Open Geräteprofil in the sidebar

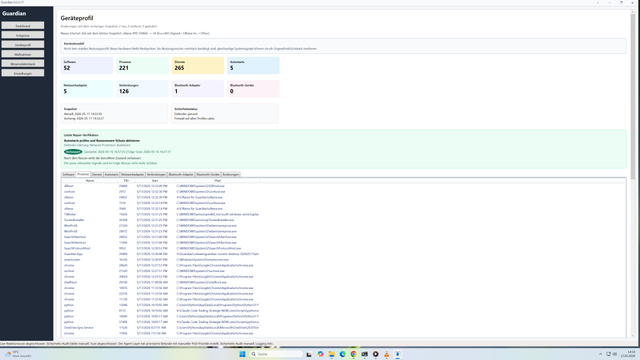pyautogui.click(x=23, y=44)
